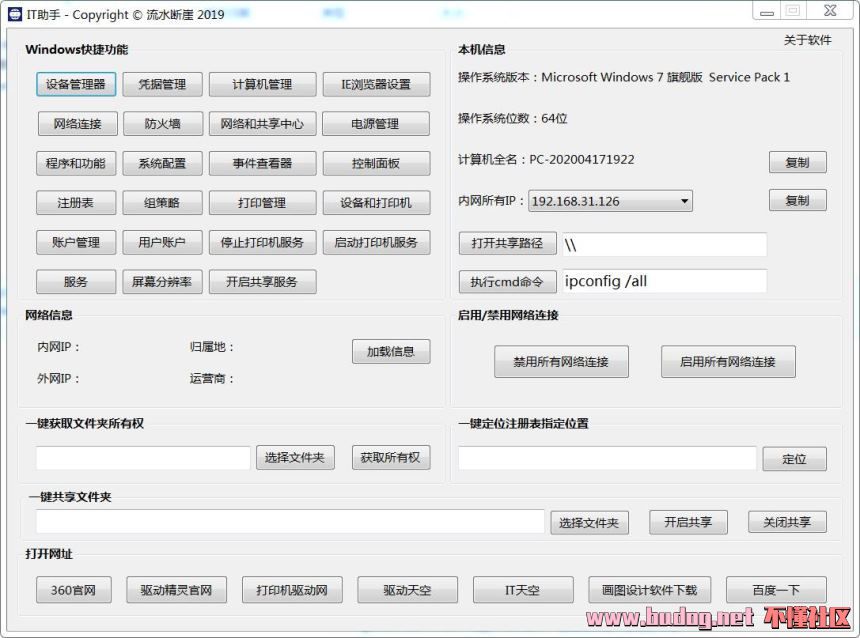This screenshot has height=638, width=860.
Task: Copy the computer full name with 复制
Action: tap(797, 162)
